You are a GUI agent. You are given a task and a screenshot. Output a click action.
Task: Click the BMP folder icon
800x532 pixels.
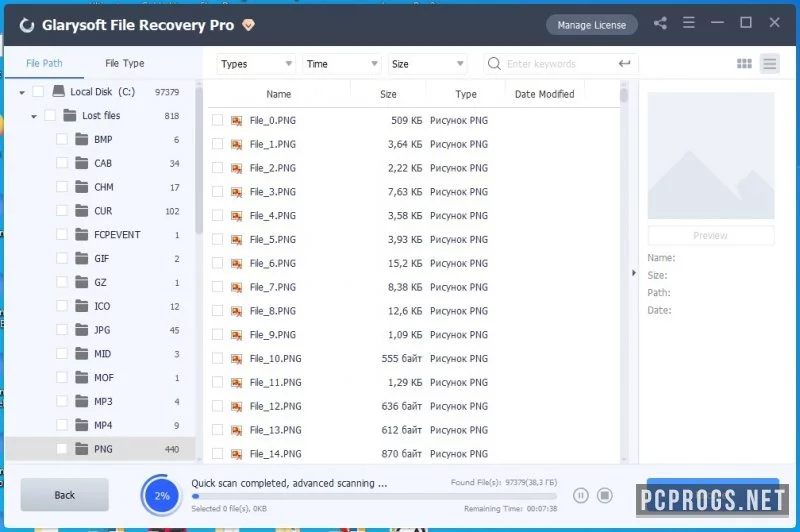pos(82,139)
